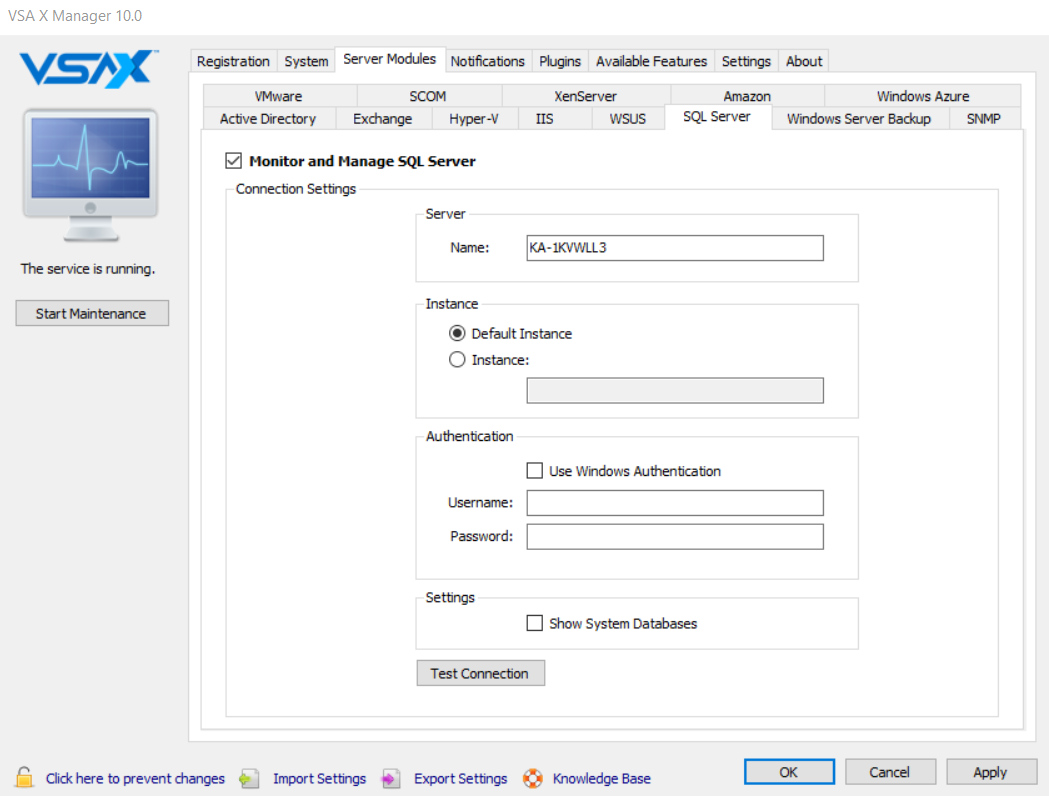Check Show System Databases option
This screenshot has height=796, width=1049.
pos(535,623)
